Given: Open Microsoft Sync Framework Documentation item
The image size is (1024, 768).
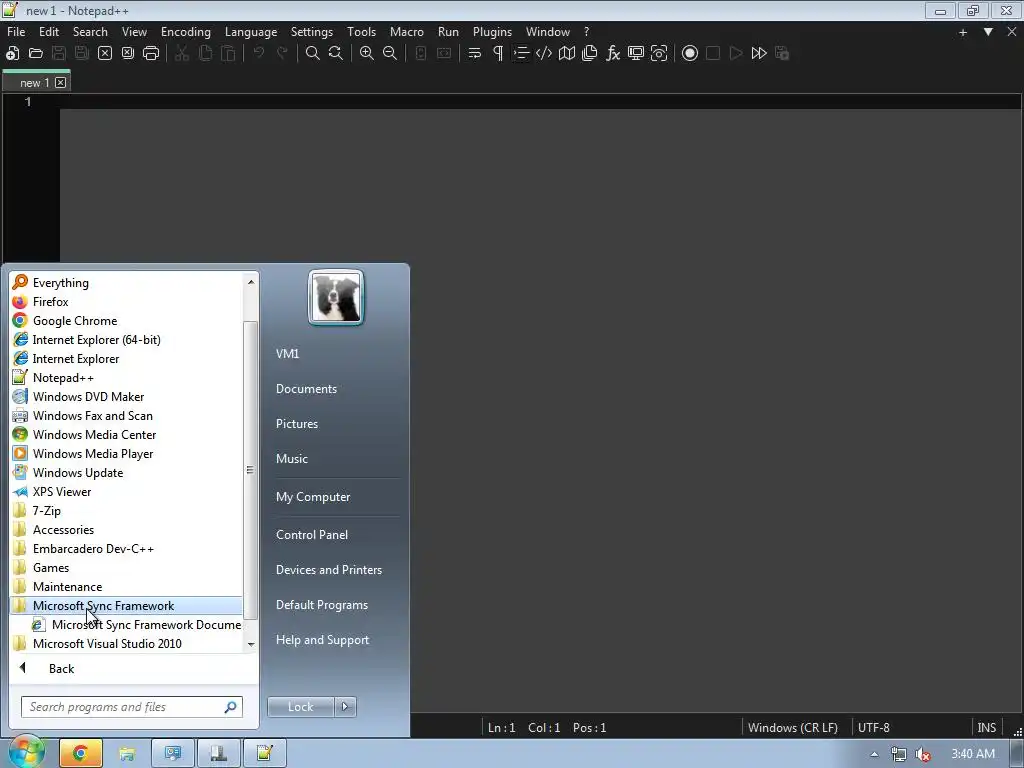Looking at the screenshot, I should point(137,624).
